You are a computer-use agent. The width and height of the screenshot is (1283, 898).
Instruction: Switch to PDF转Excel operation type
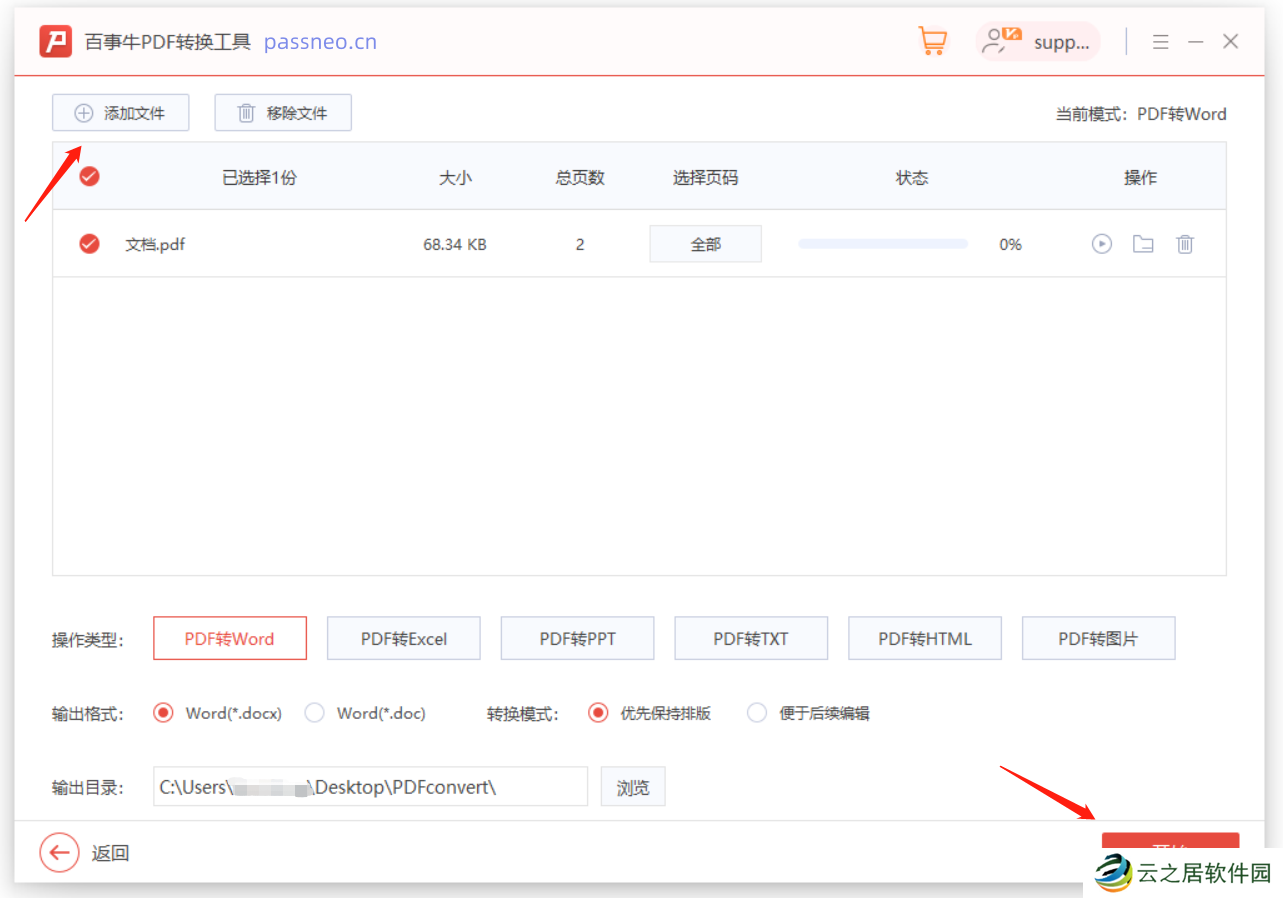(403, 638)
